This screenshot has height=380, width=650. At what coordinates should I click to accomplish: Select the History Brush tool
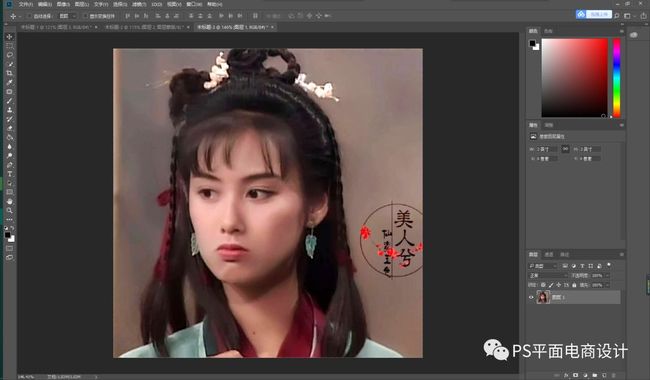click(9, 119)
